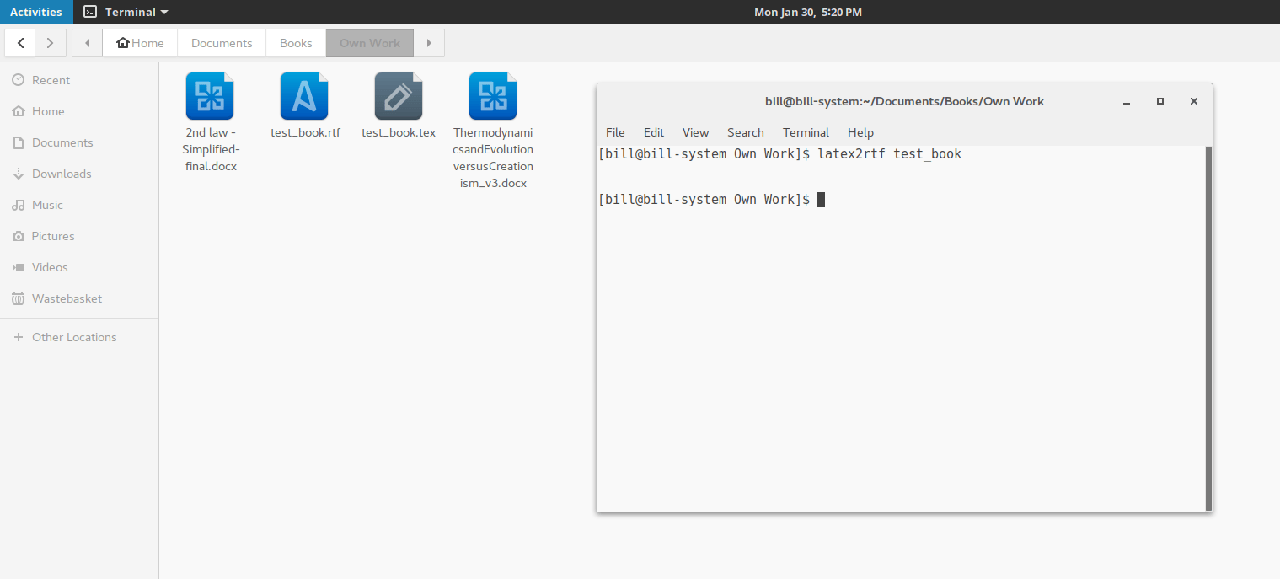1280x579 pixels.
Task: Open Other Locations in sidebar
Action: click(x=74, y=337)
